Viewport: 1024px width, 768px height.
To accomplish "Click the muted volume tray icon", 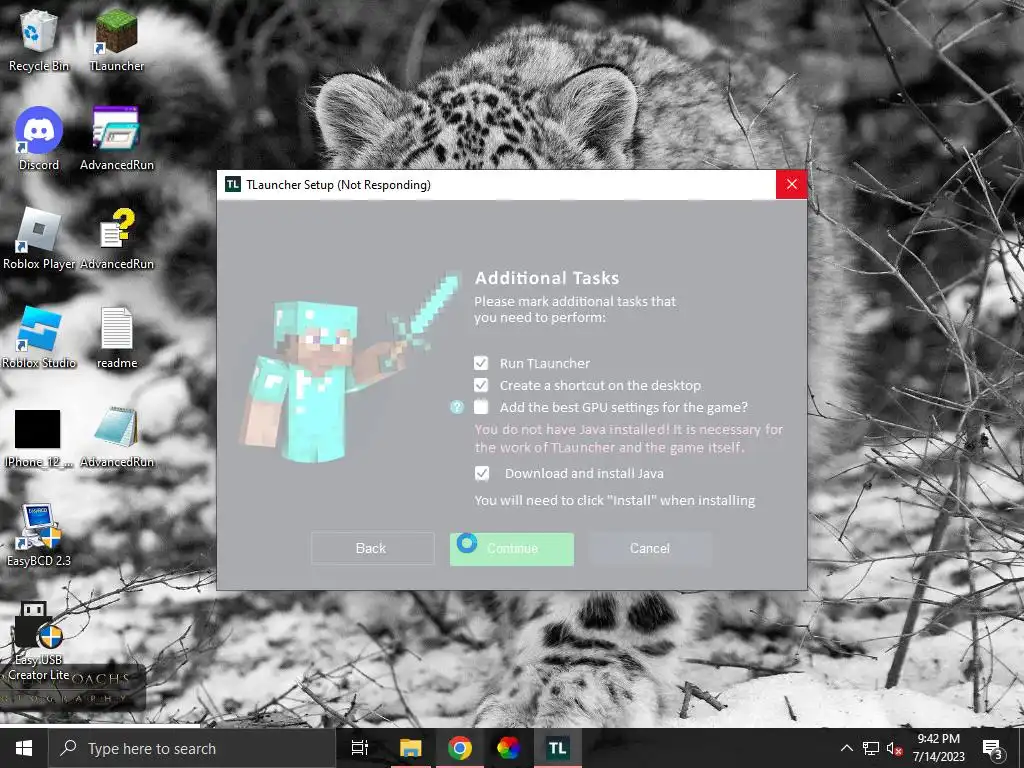I will pyautogui.click(x=894, y=748).
